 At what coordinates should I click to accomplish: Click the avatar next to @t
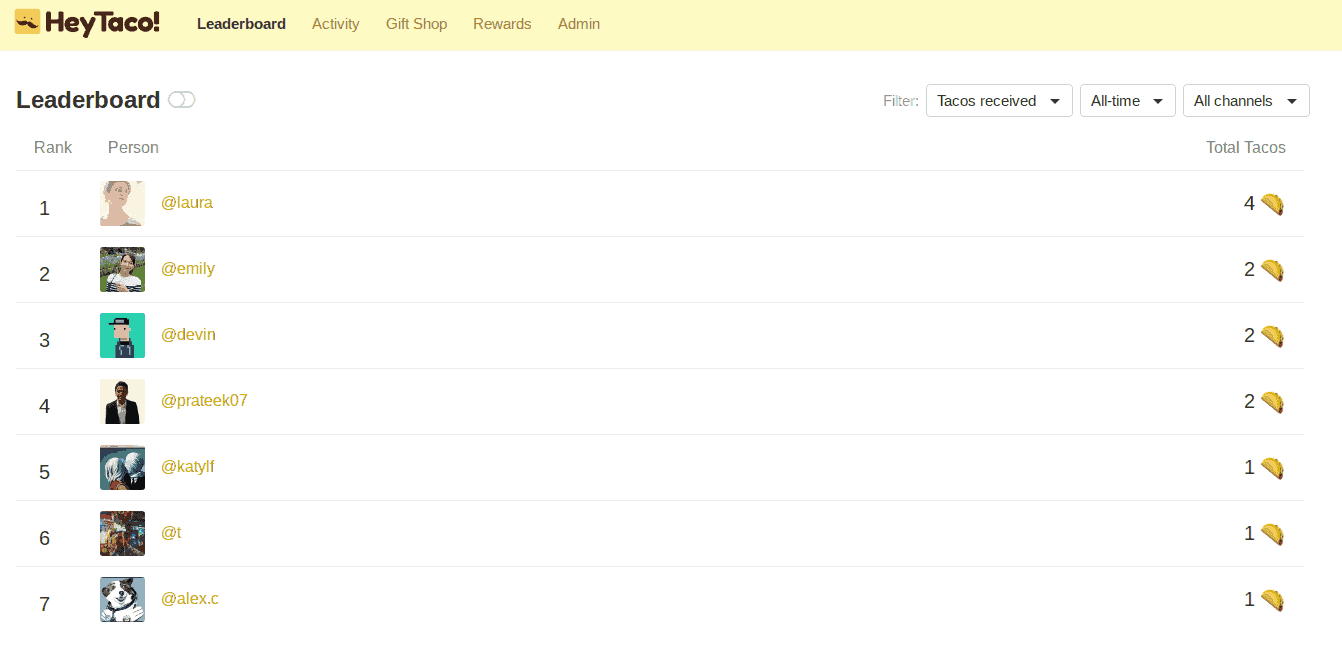tap(122, 534)
